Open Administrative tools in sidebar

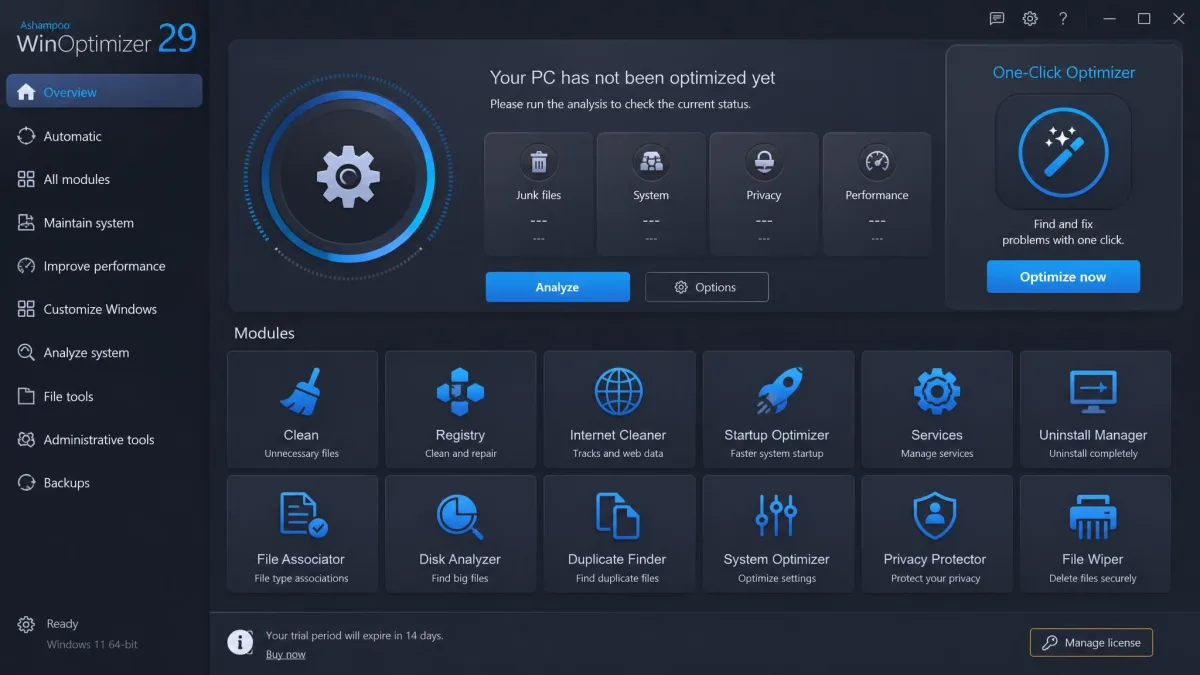104,440
